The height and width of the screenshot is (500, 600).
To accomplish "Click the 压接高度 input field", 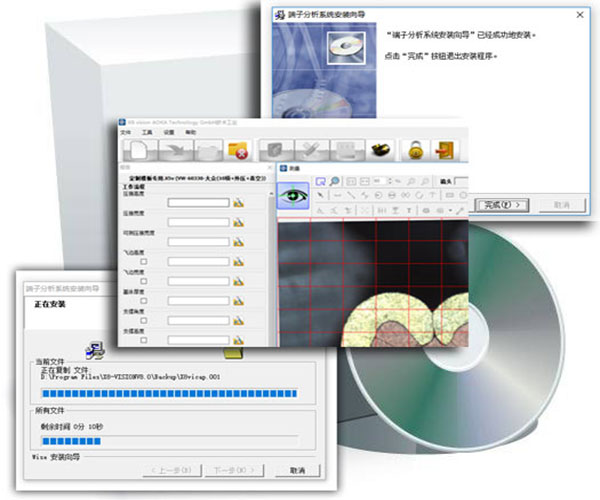I will click(198, 203).
